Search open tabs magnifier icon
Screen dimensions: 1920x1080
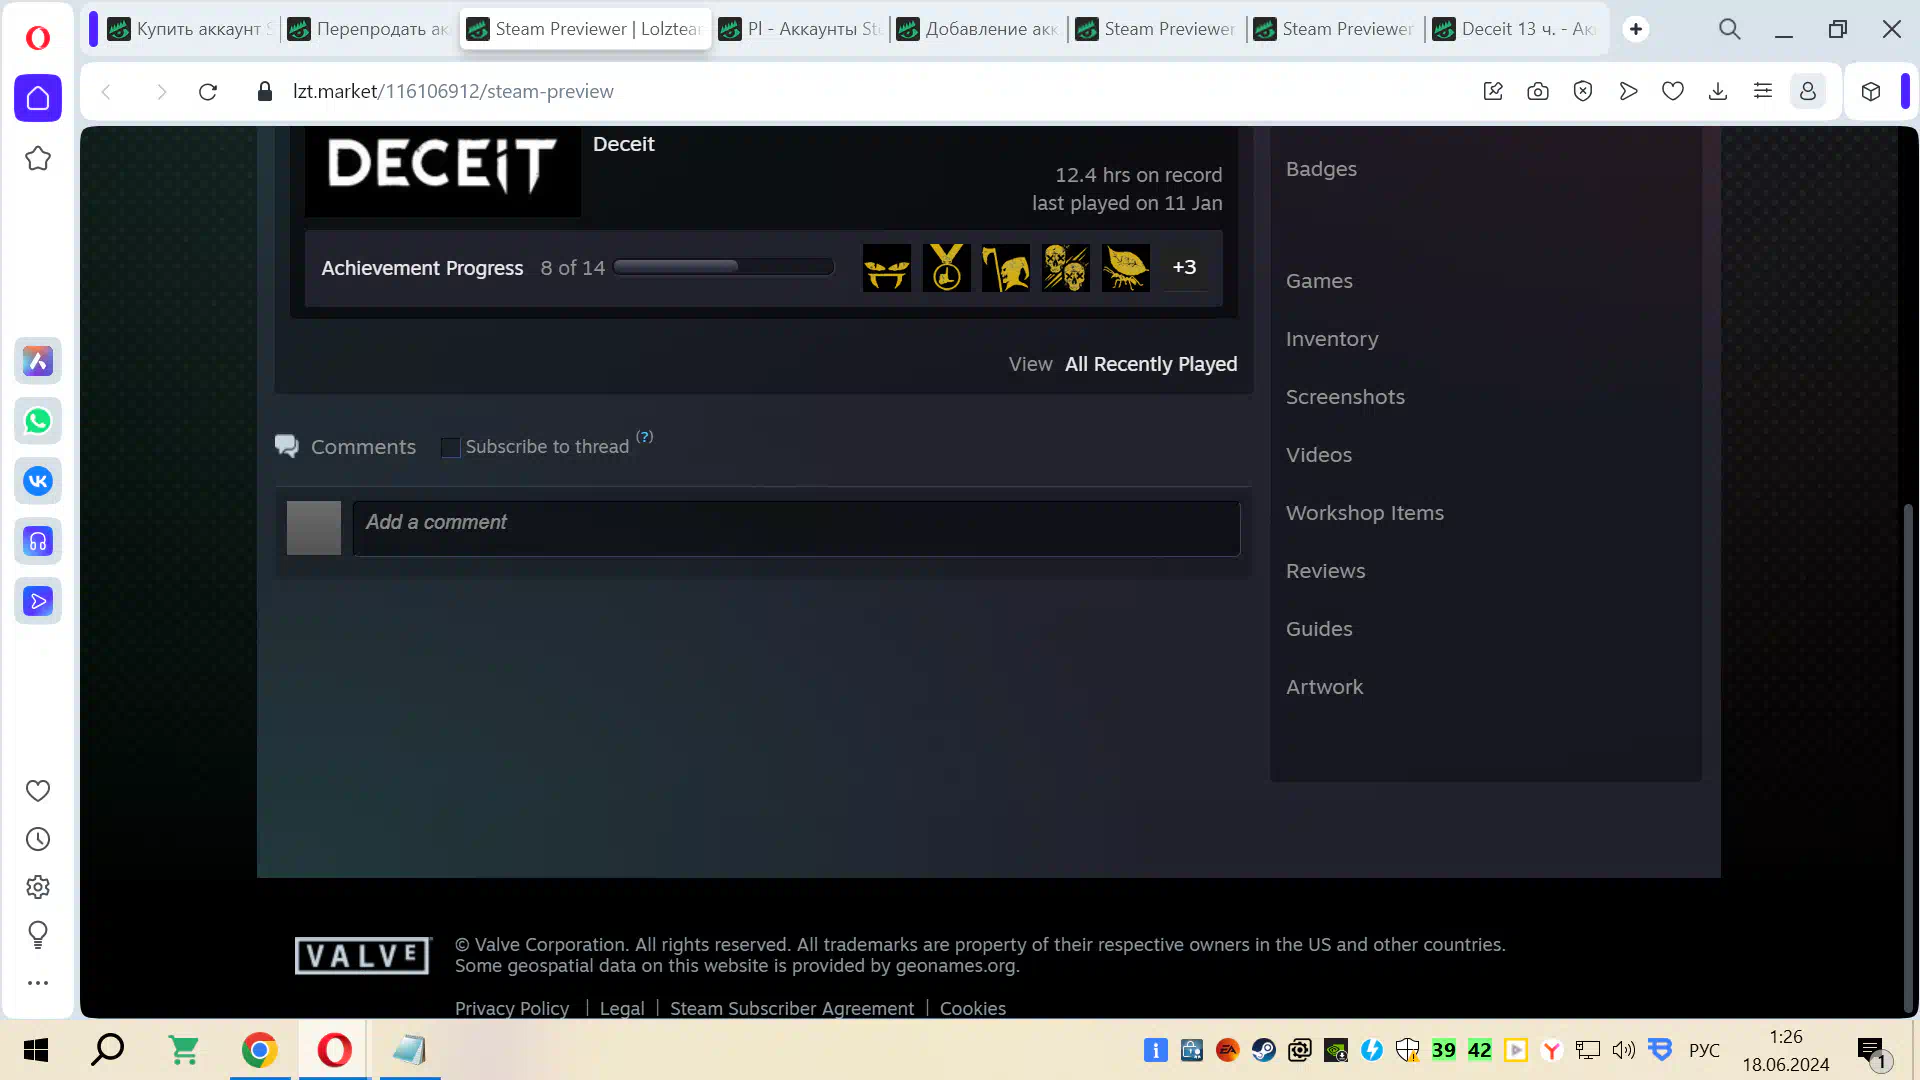tap(1730, 29)
